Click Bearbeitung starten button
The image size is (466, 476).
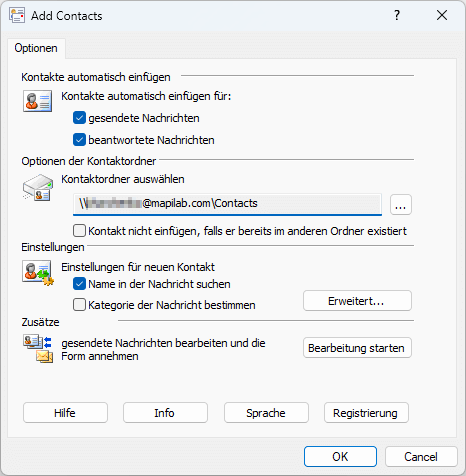click(x=357, y=348)
